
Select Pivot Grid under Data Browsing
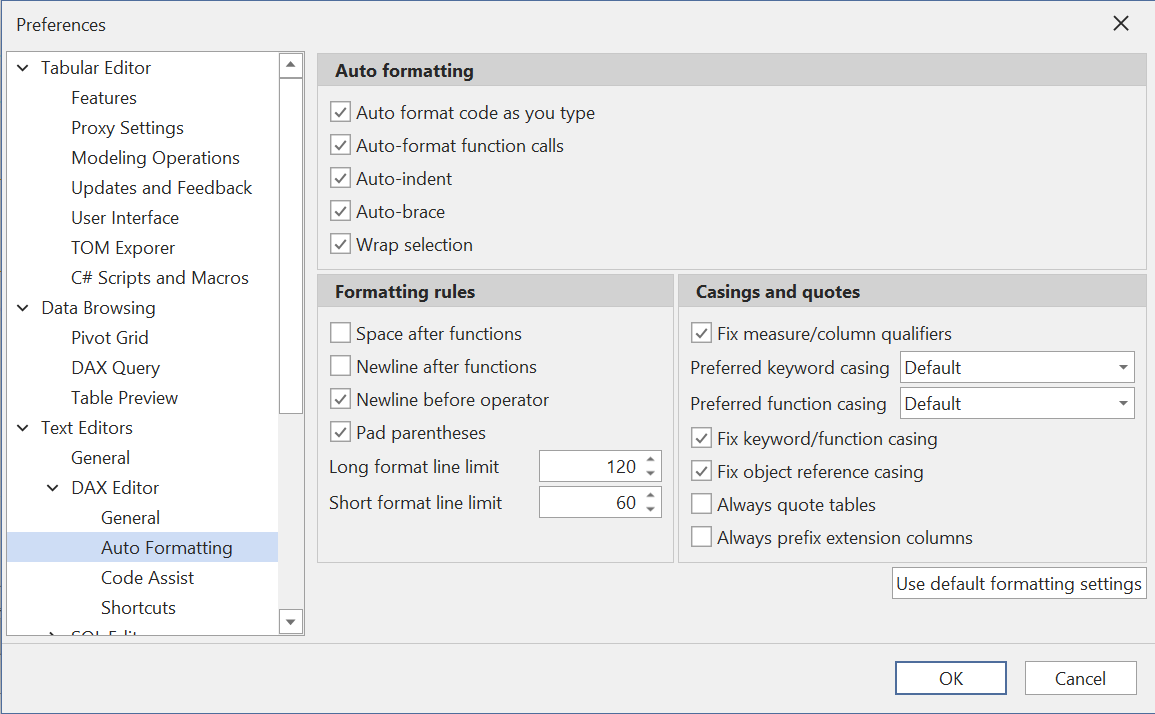110,337
